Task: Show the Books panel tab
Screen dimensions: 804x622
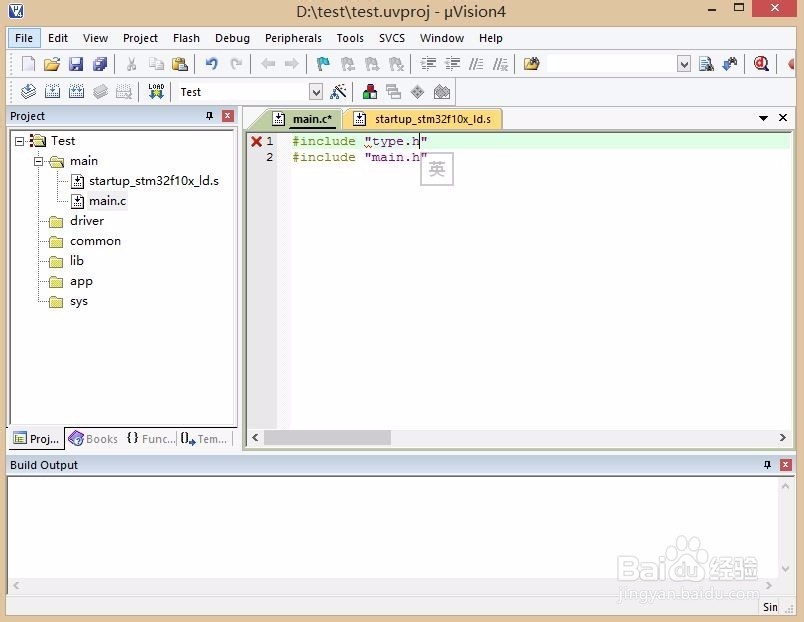Action: point(94,439)
